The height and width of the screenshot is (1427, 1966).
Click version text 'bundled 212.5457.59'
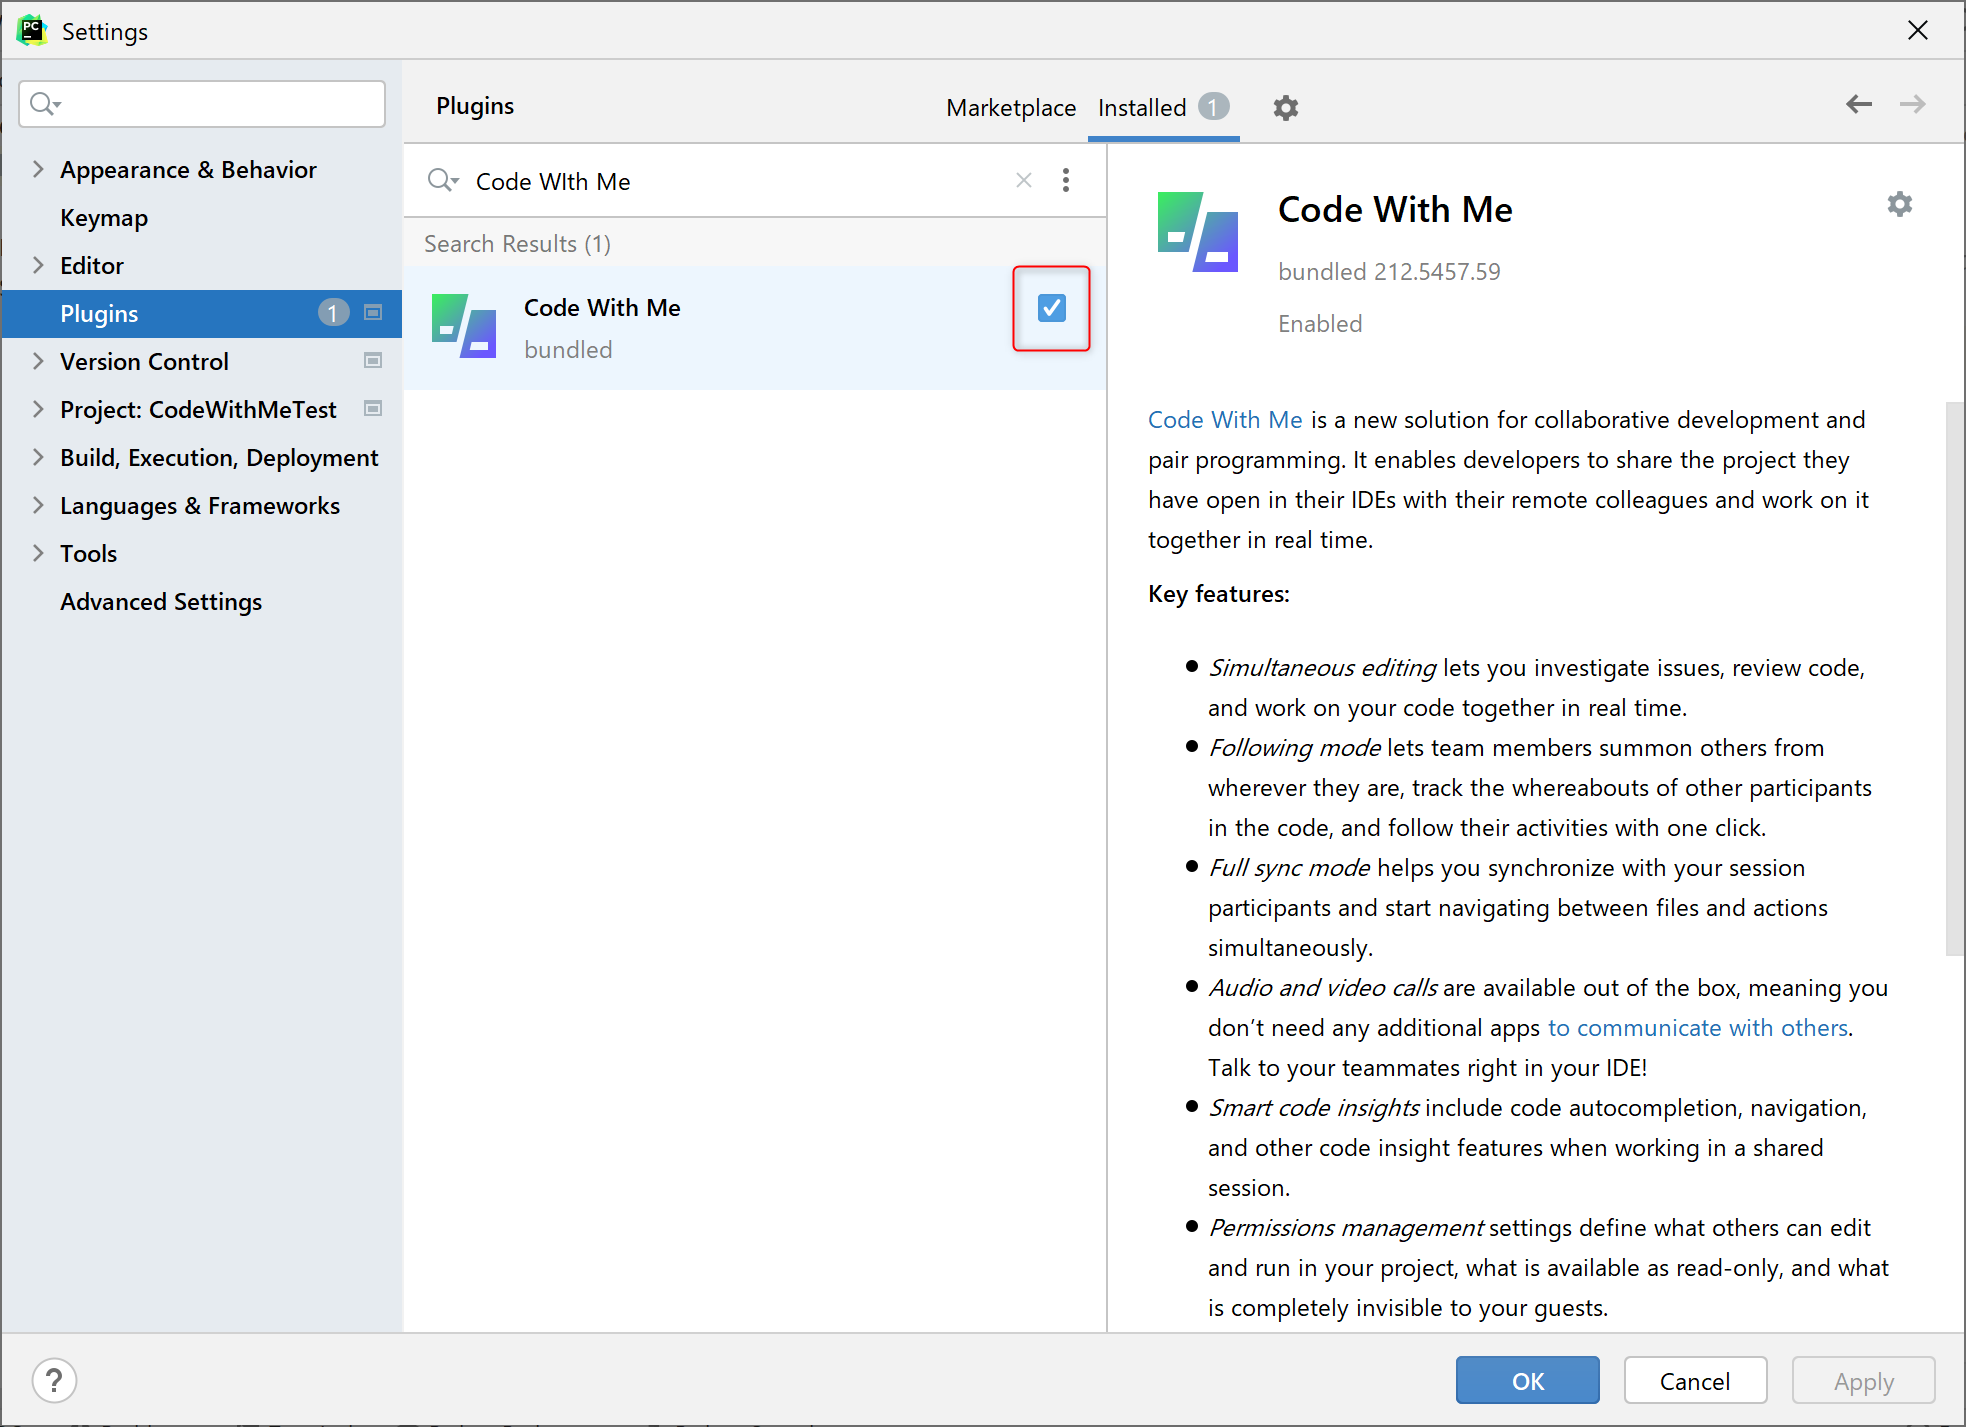[1389, 272]
